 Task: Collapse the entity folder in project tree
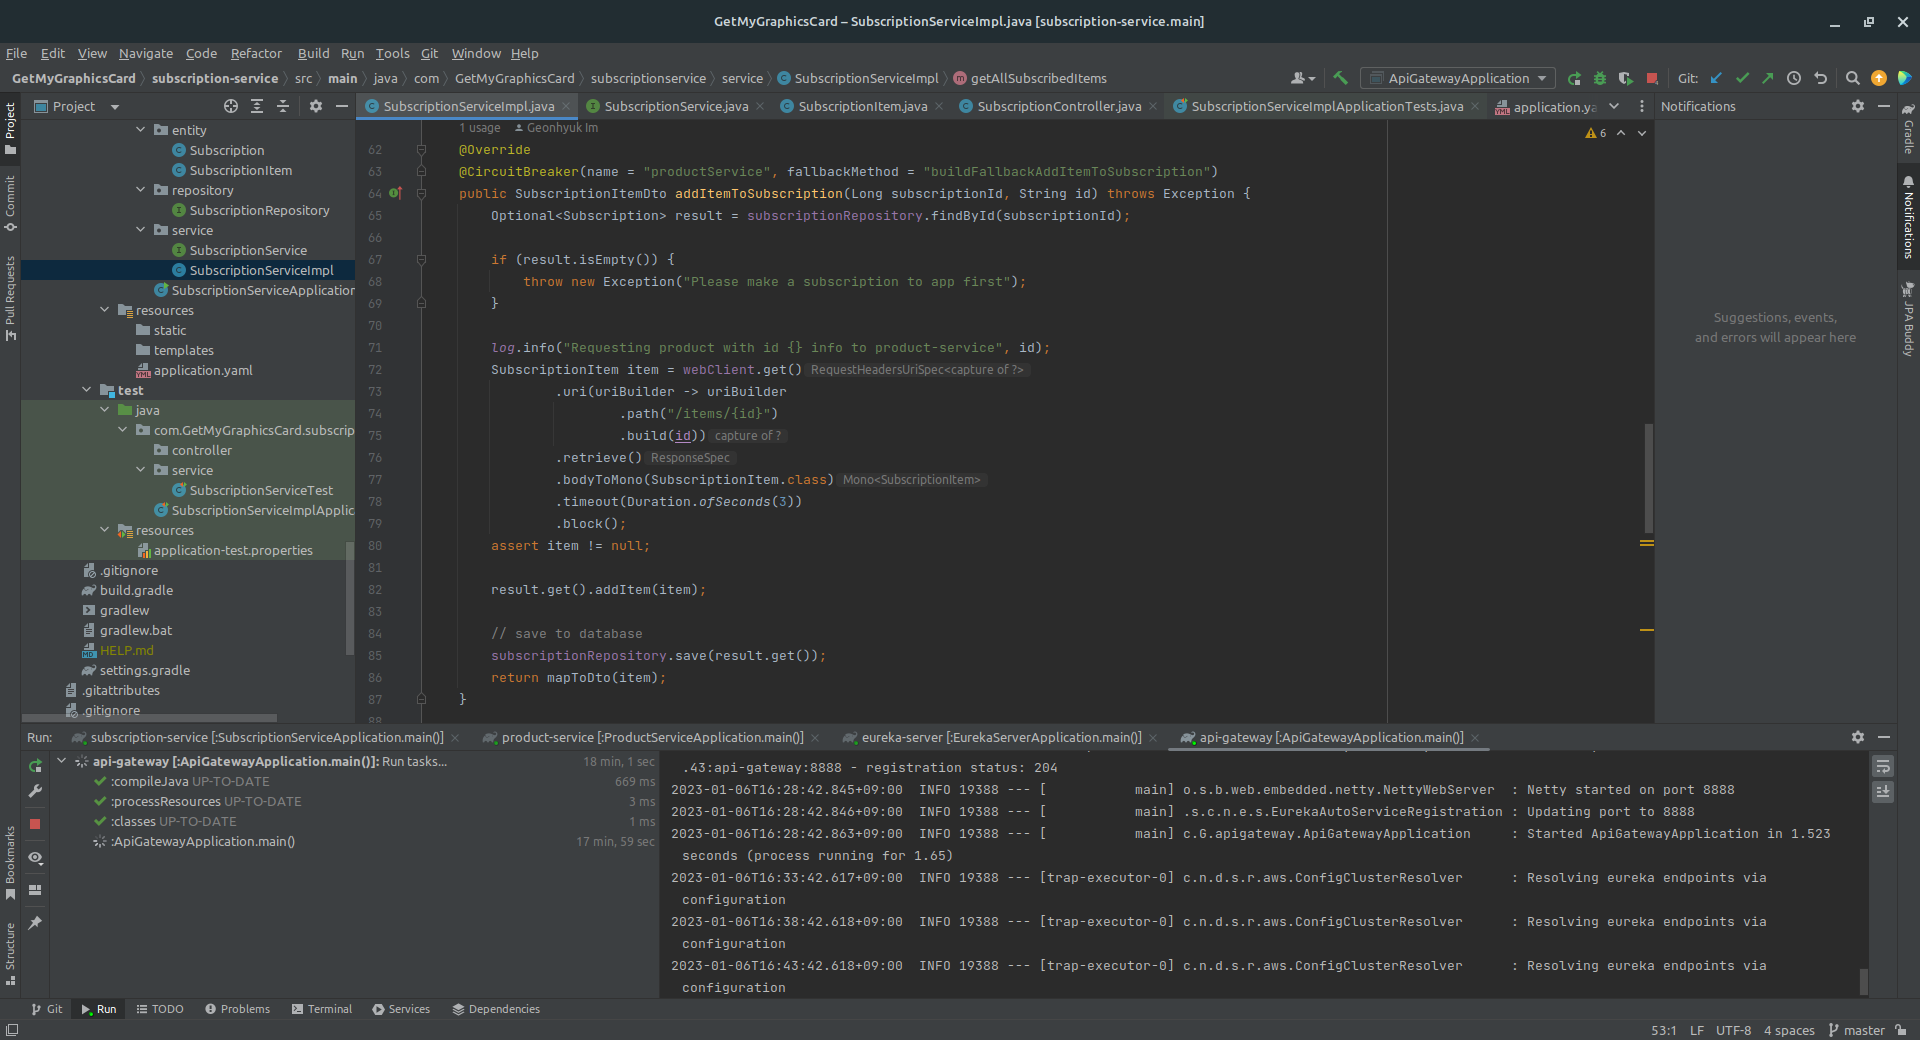click(x=141, y=130)
